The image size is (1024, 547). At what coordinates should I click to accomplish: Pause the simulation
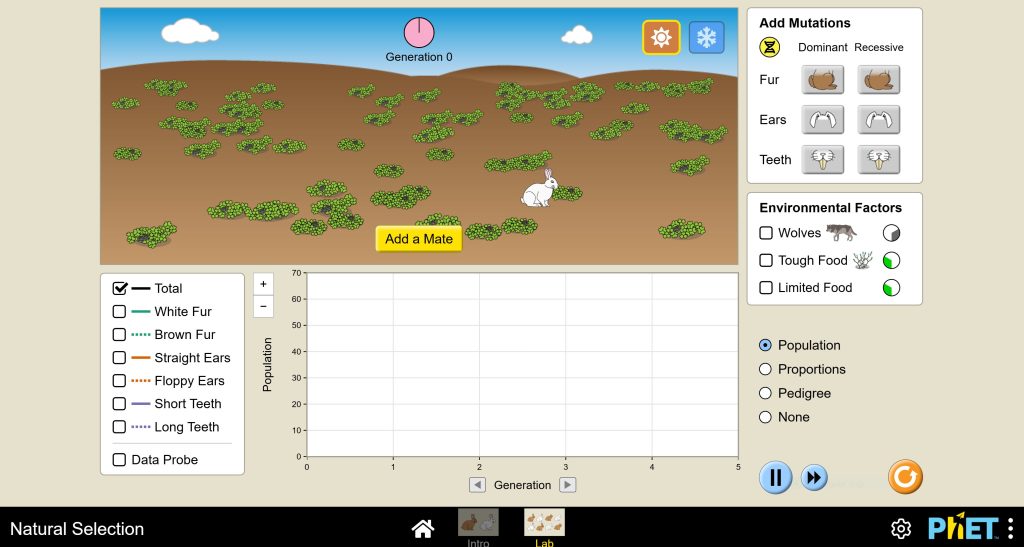(775, 478)
